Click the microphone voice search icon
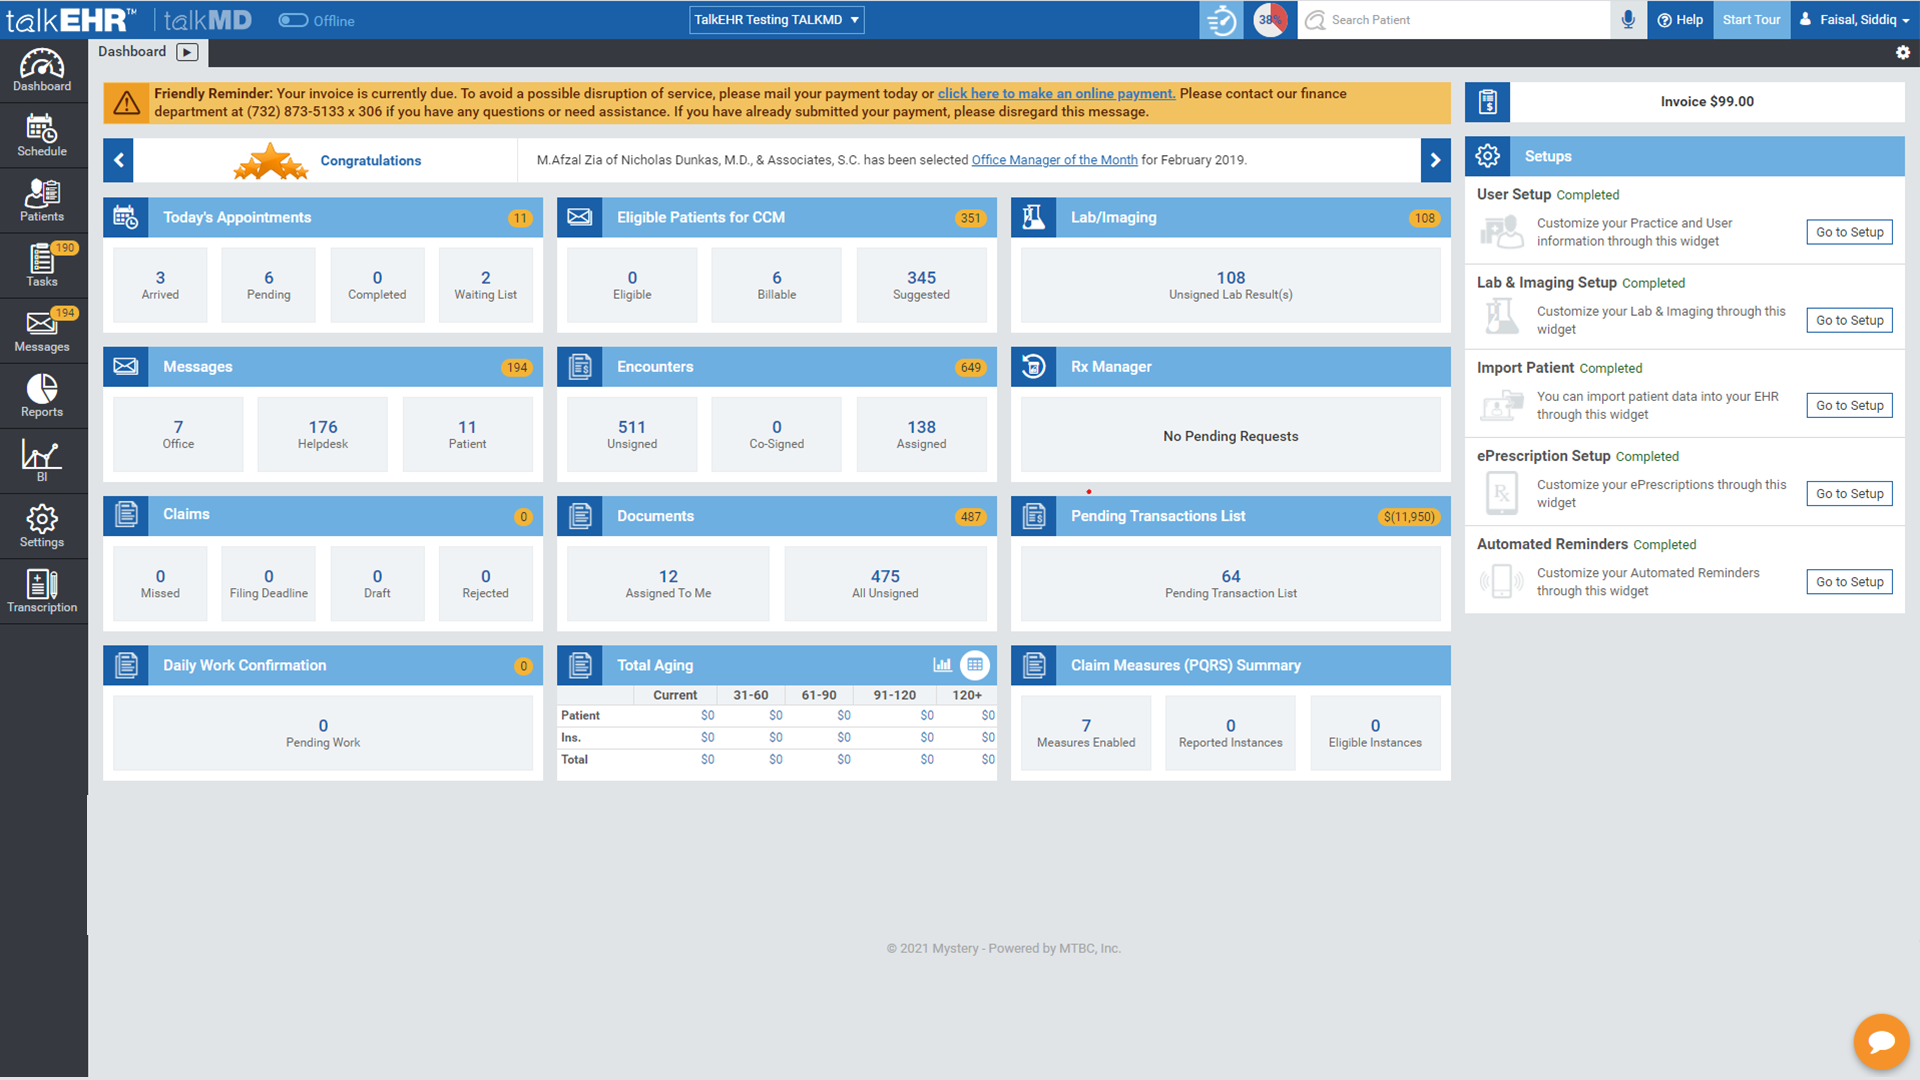The height and width of the screenshot is (1080, 1920). [x=1628, y=20]
